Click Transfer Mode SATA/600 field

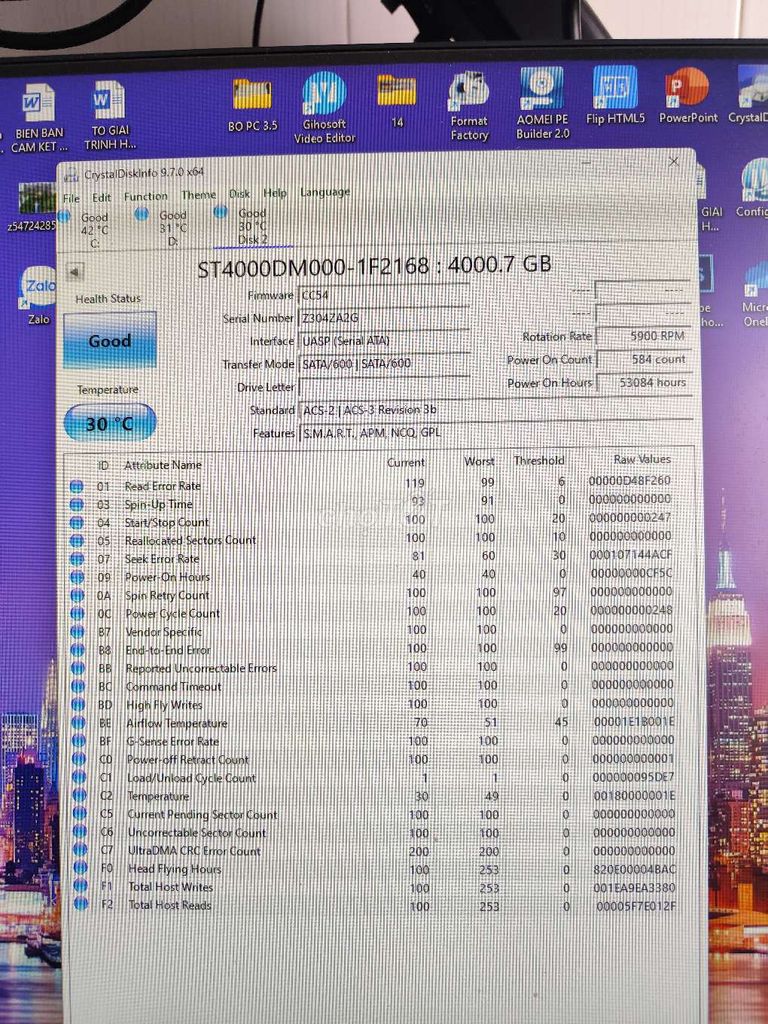[x=383, y=364]
